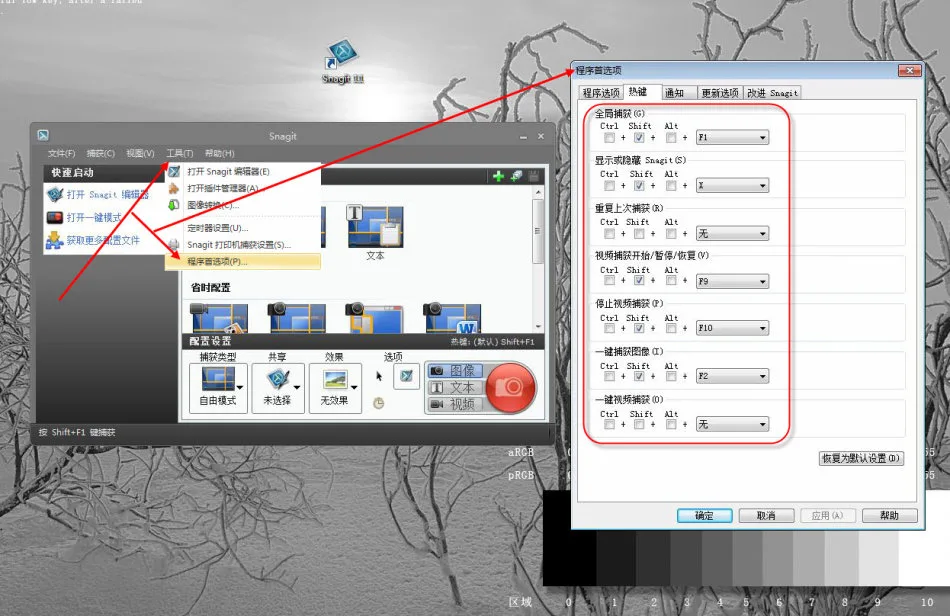Select the 视频 capture mode
The image size is (950, 616).
(456, 404)
